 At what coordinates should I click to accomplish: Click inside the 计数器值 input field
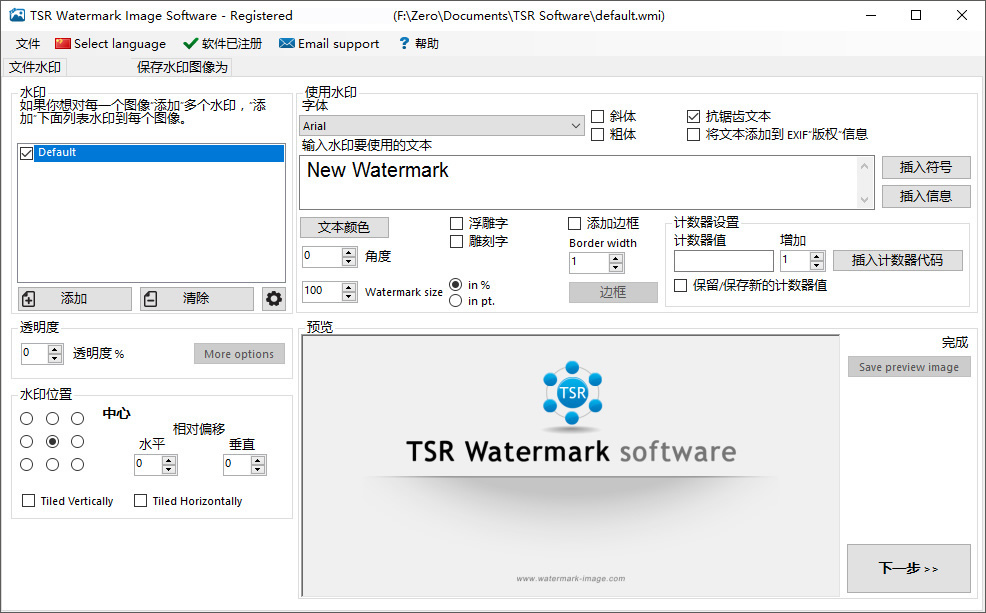click(722, 260)
